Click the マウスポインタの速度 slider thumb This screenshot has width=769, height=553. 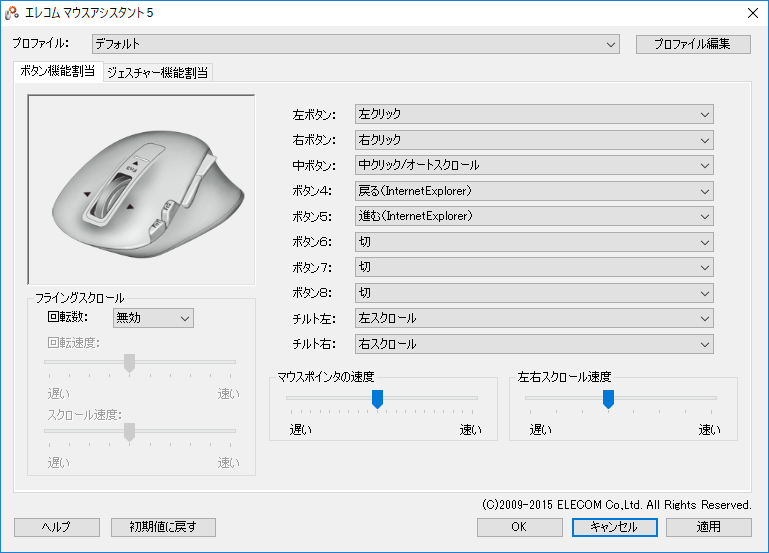click(x=378, y=399)
